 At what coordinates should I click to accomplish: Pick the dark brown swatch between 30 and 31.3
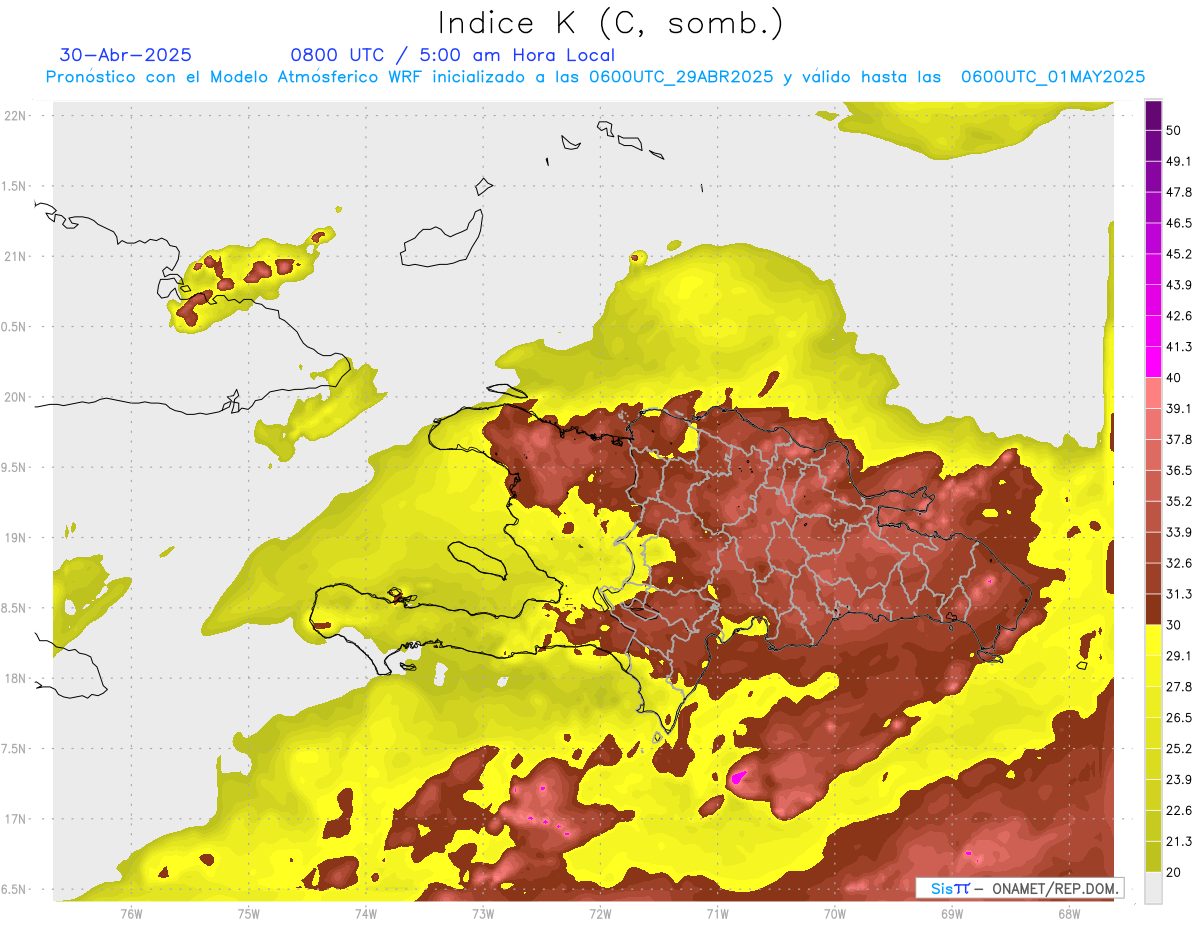pyautogui.click(x=1153, y=610)
